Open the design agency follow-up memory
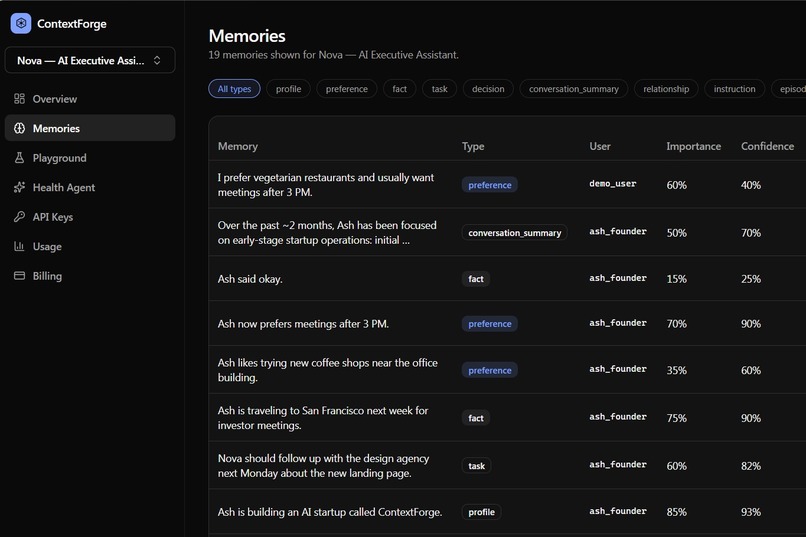Viewport: 806px width, 537px height. (507, 465)
